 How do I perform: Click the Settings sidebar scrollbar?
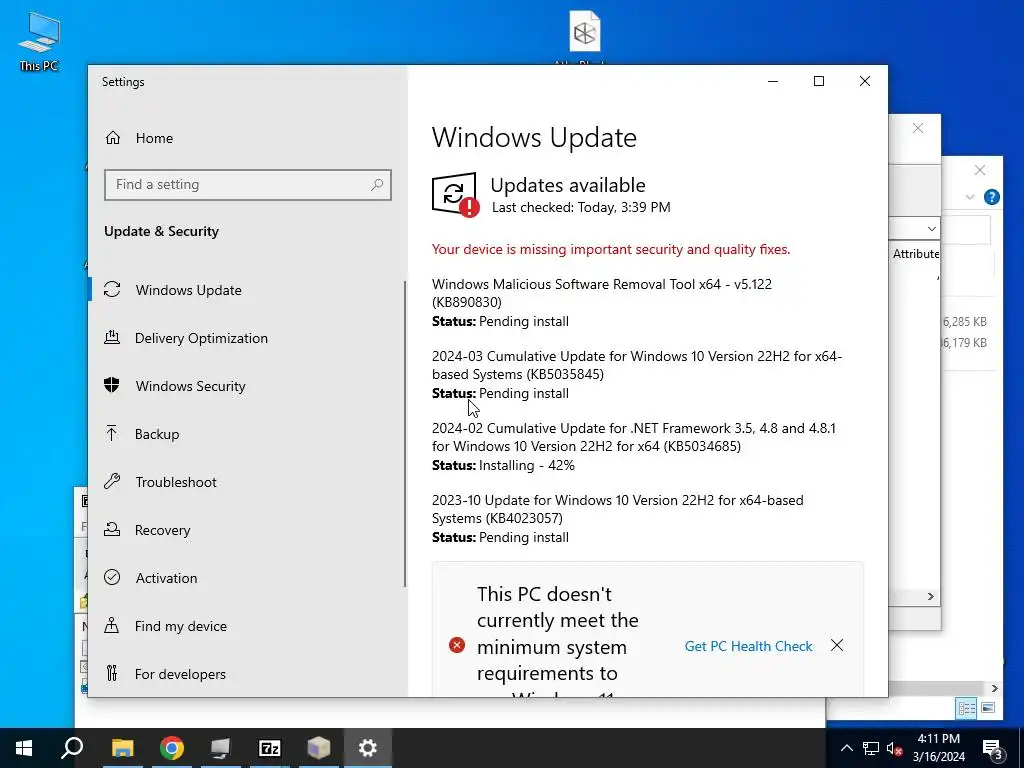[405, 434]
